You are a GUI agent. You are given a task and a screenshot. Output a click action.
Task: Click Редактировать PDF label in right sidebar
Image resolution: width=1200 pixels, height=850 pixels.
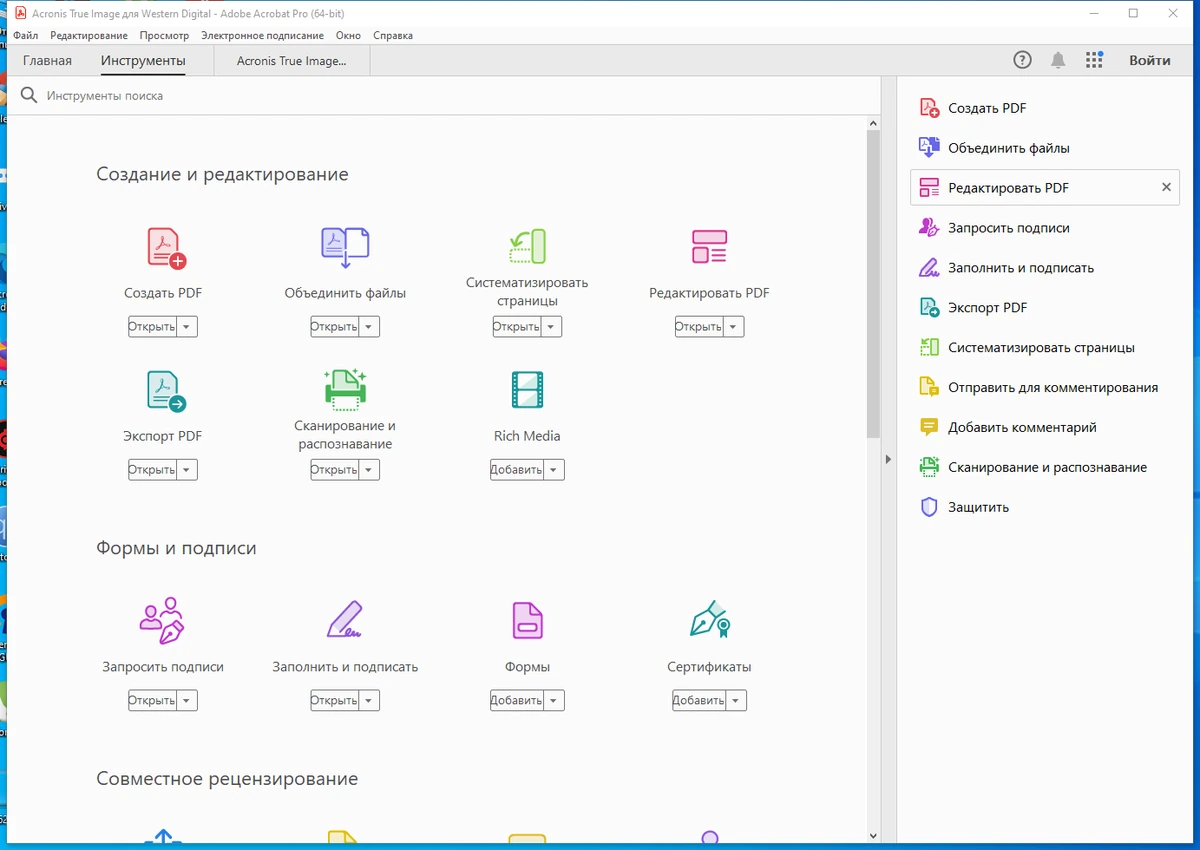coord(1009,188)
